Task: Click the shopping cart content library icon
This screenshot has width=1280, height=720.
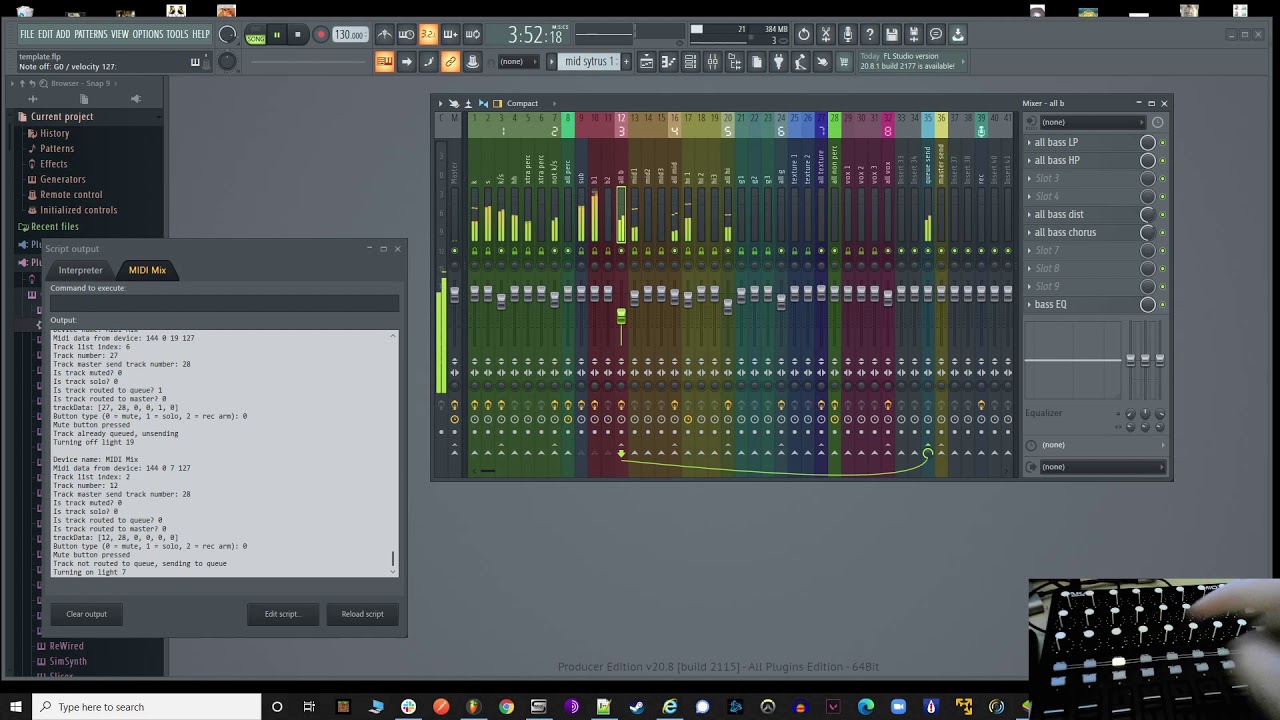Action: 844,62
